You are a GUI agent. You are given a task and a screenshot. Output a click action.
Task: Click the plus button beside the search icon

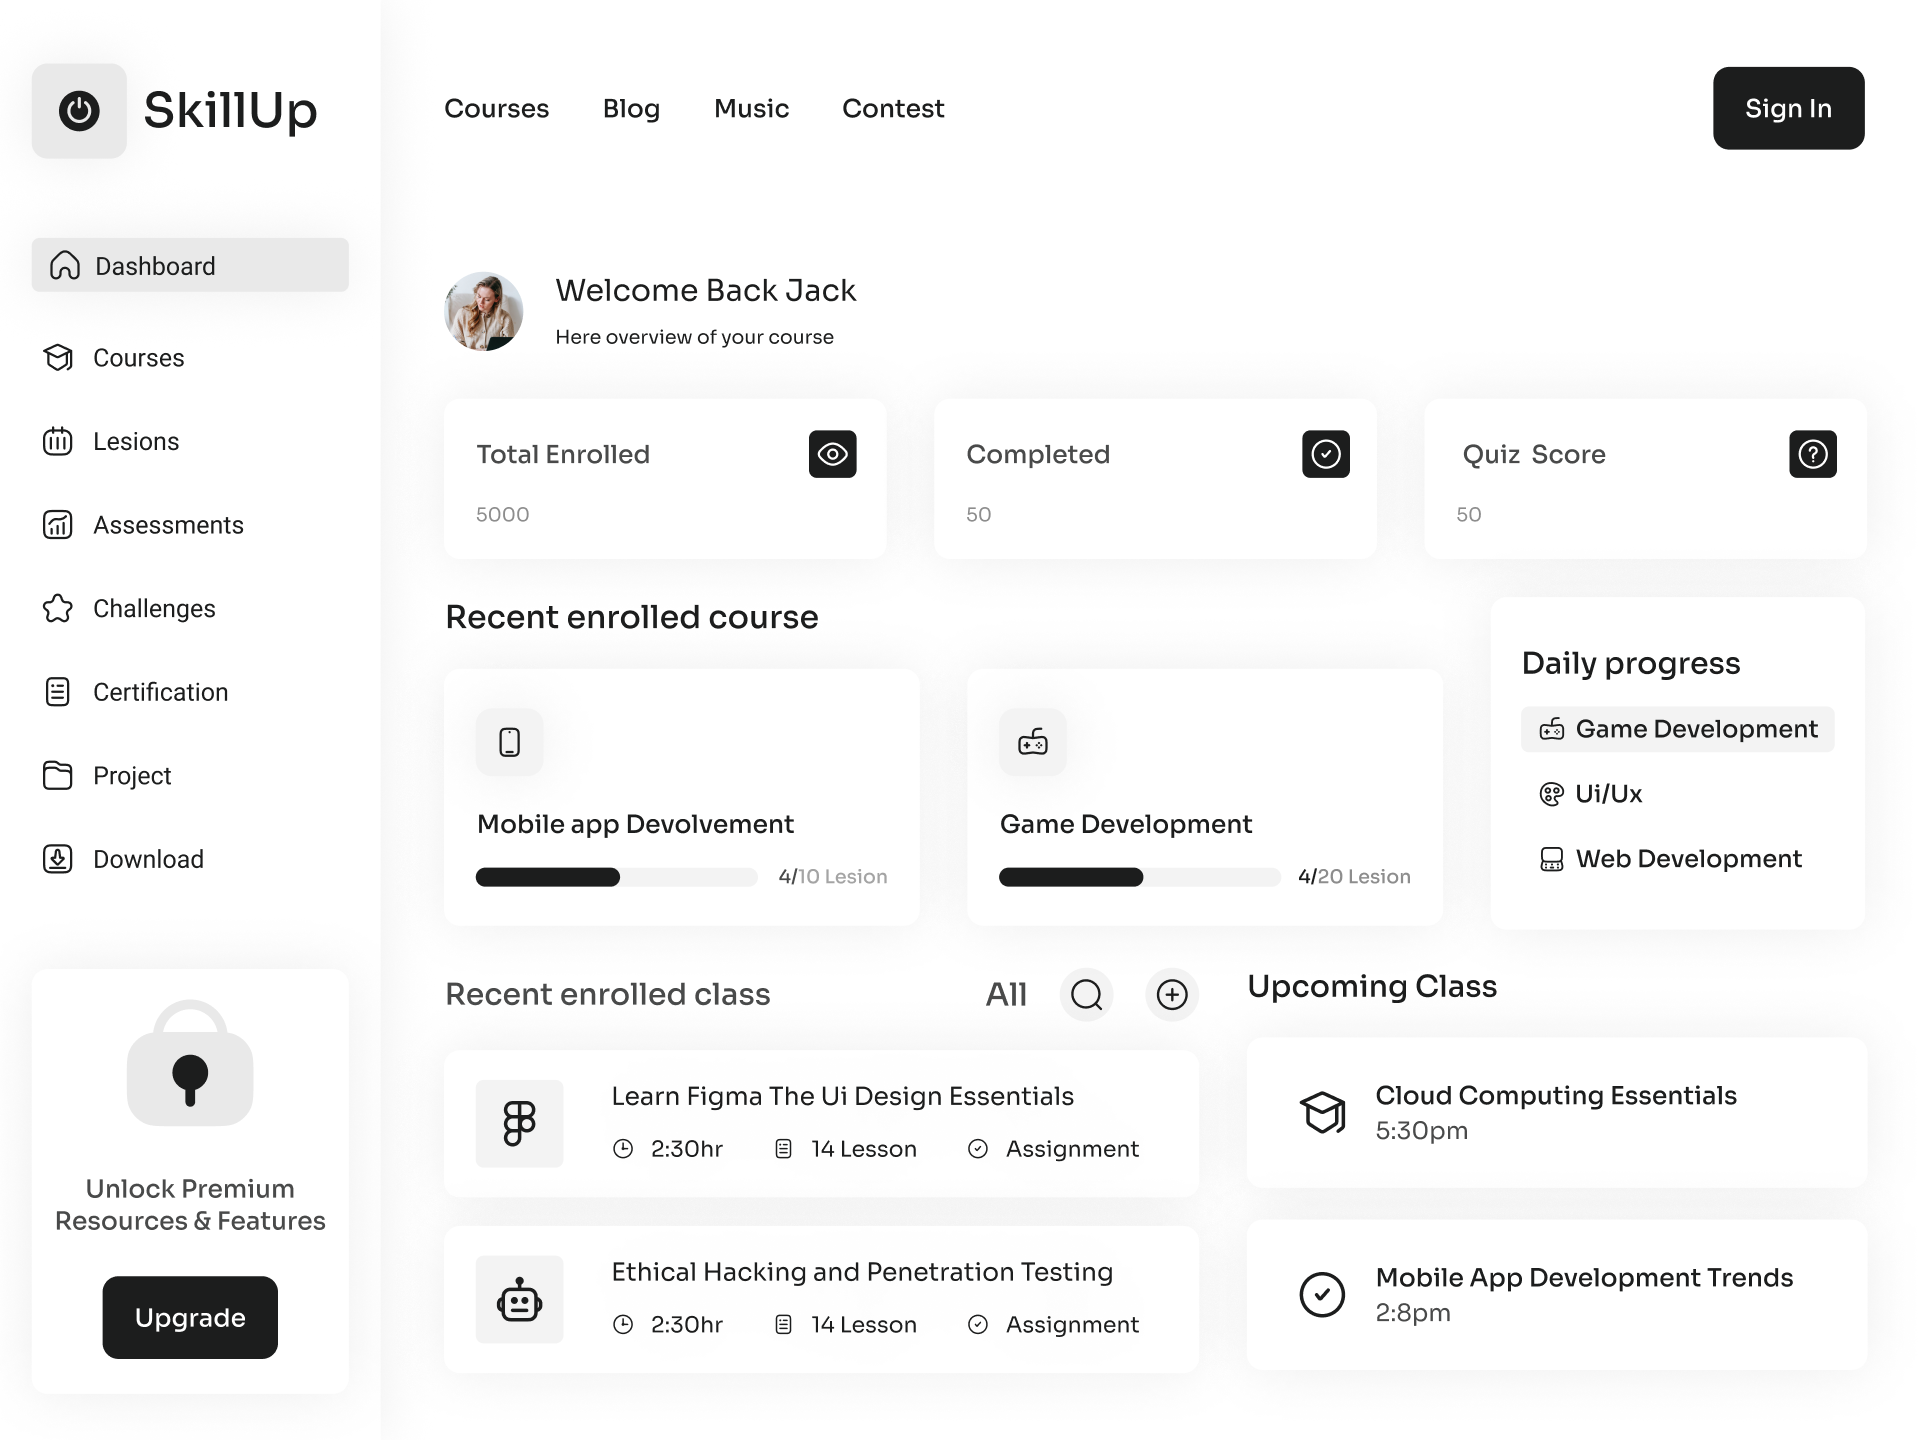[1171, 995]
